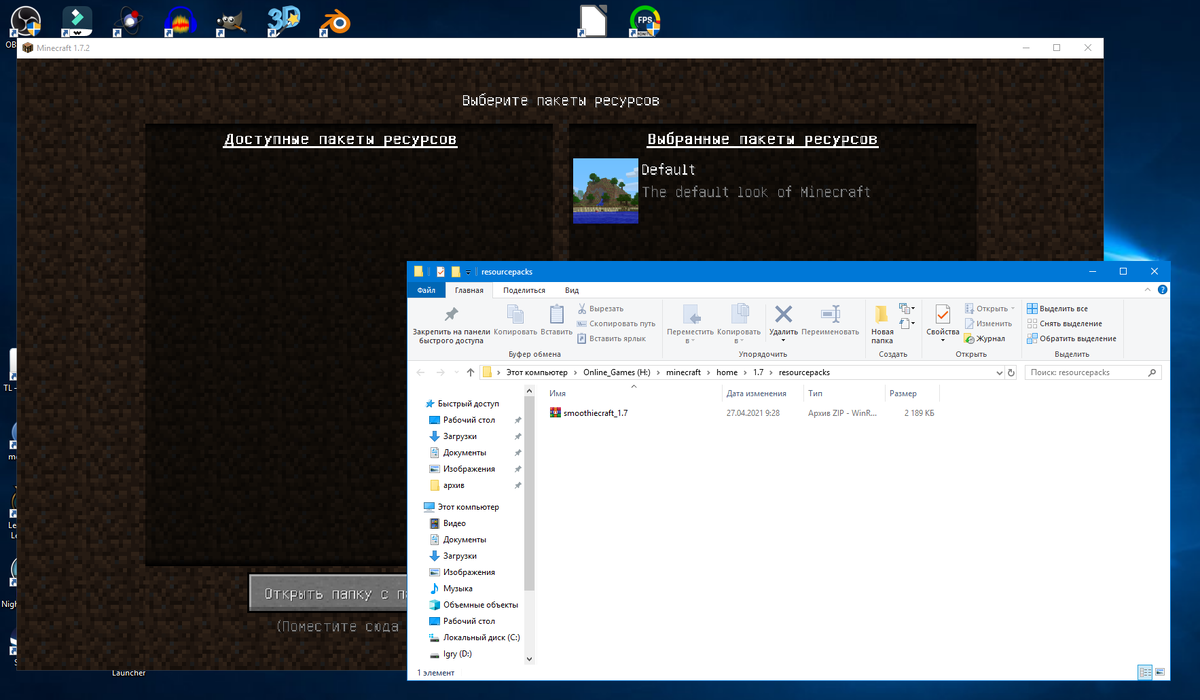Click navigation pane scrollbar down arrow
The width and height of the screenshot is (1200, 700).
click(529, 658)
